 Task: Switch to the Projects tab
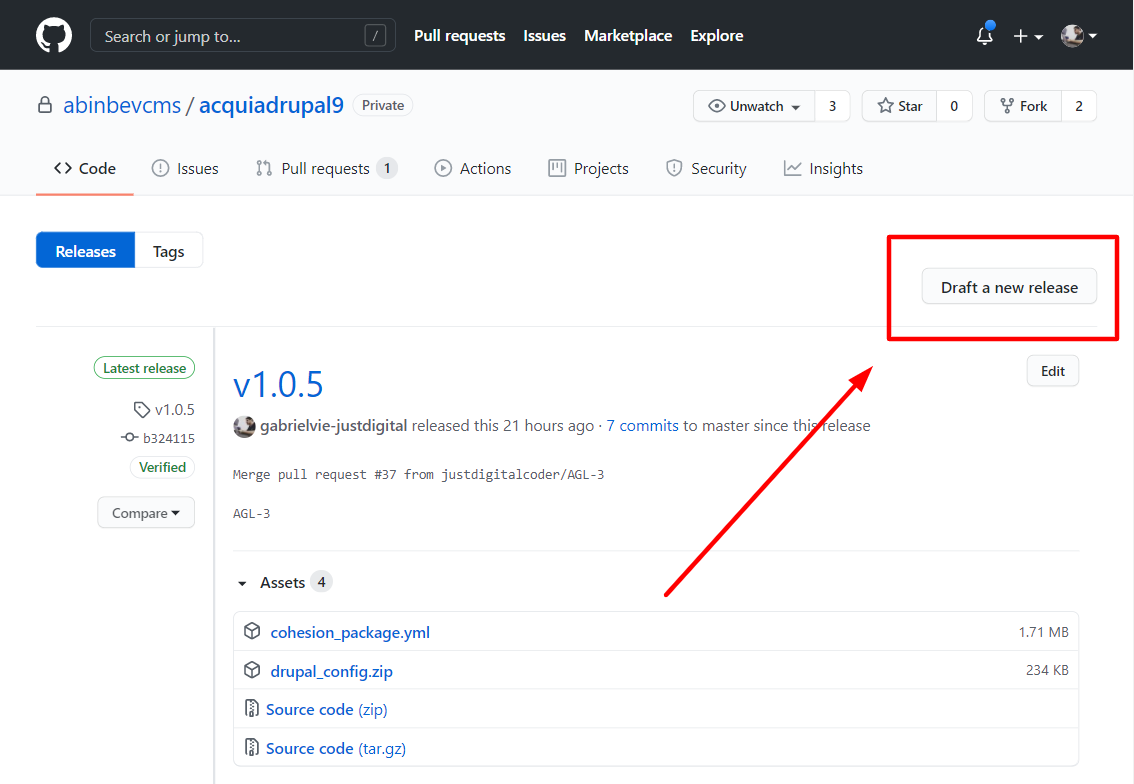[588, 169]
